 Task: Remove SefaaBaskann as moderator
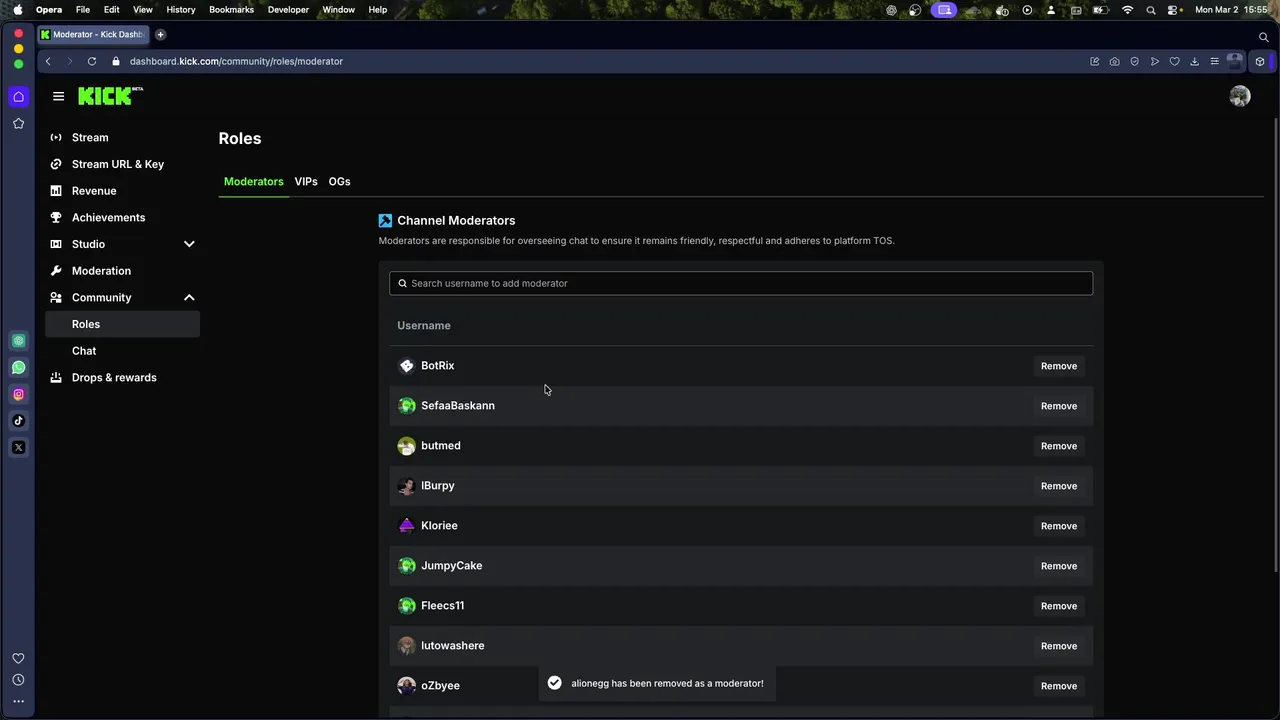pos(1059,406)
